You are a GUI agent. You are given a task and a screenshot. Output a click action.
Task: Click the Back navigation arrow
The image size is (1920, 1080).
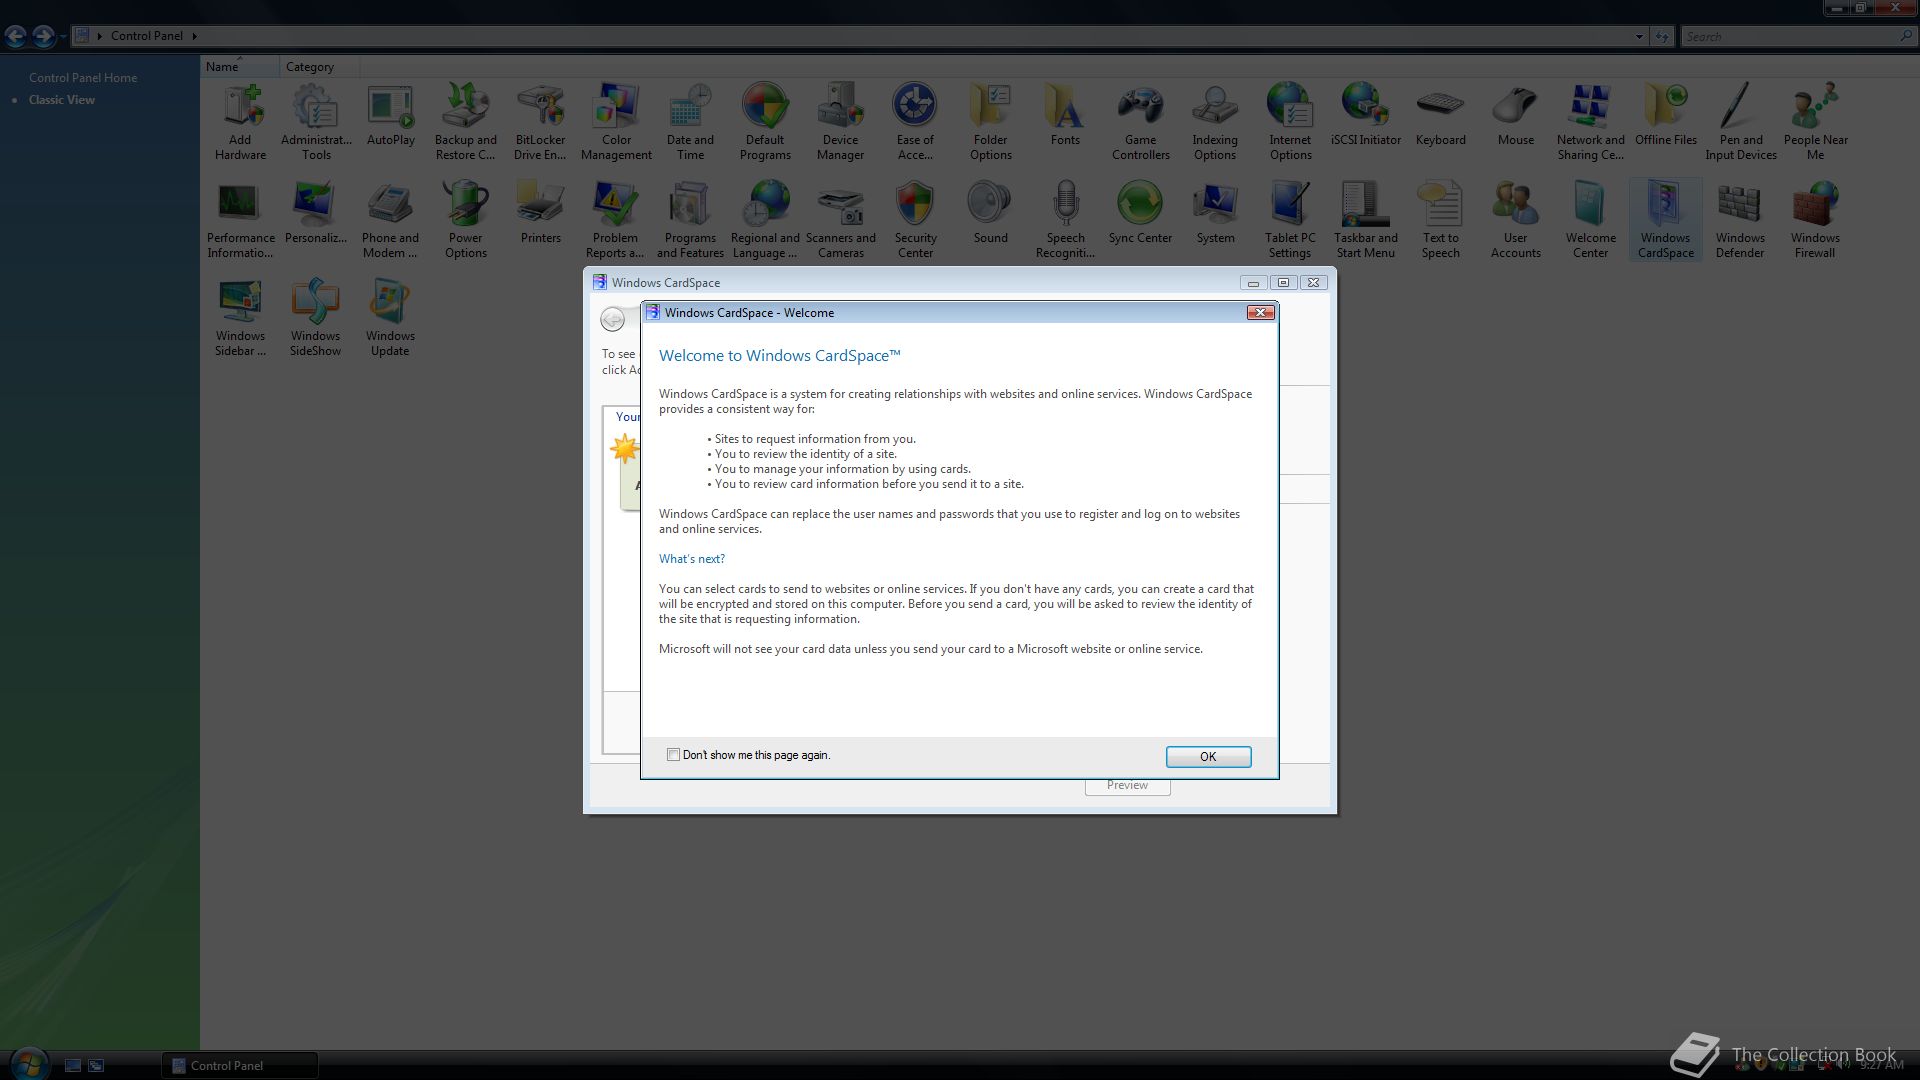point(15,36)
